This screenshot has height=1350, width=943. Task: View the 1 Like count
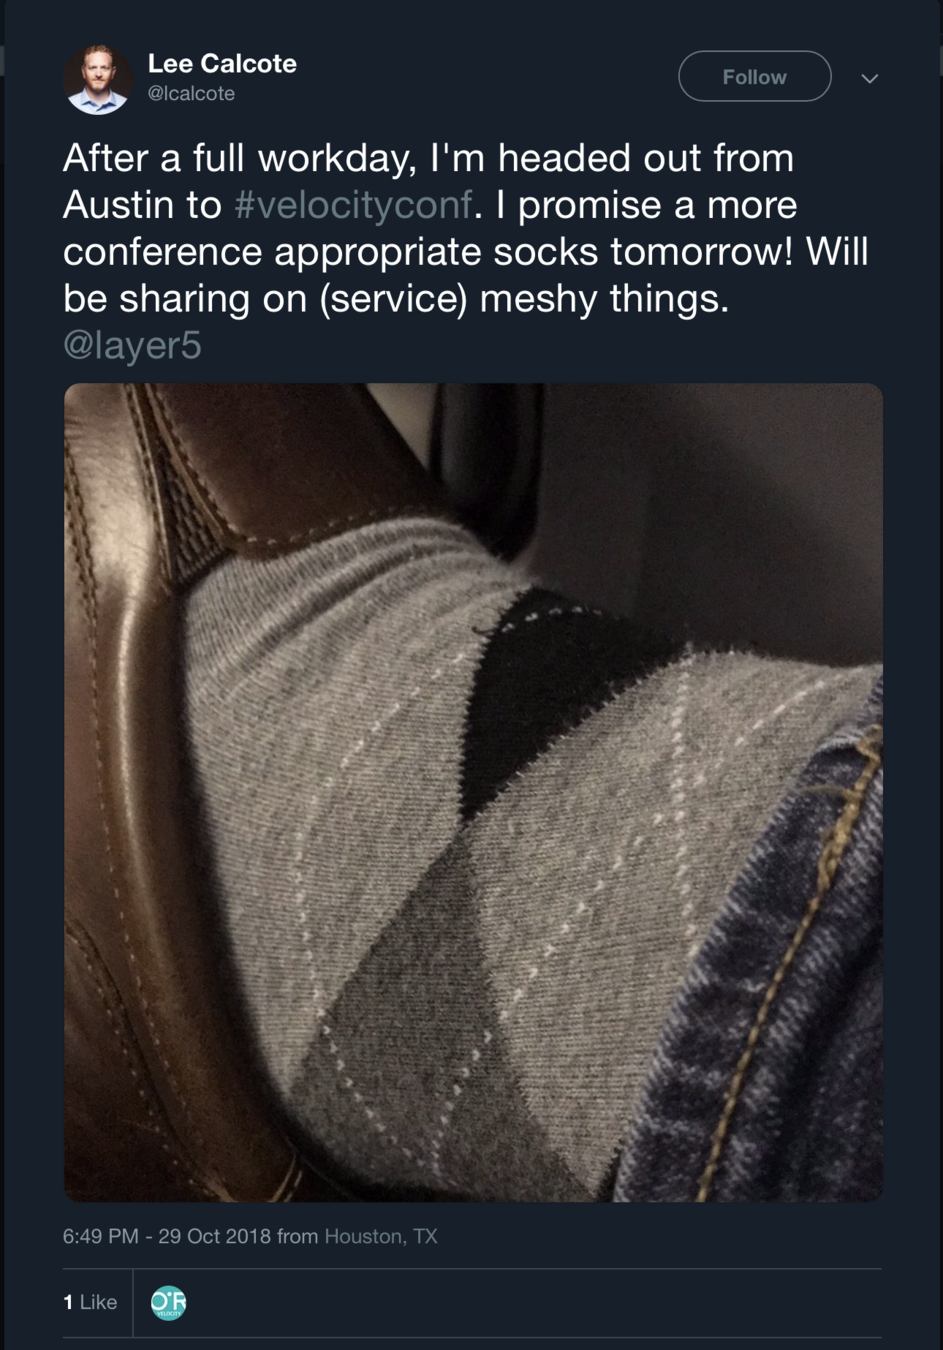[x=90, y=1302]
